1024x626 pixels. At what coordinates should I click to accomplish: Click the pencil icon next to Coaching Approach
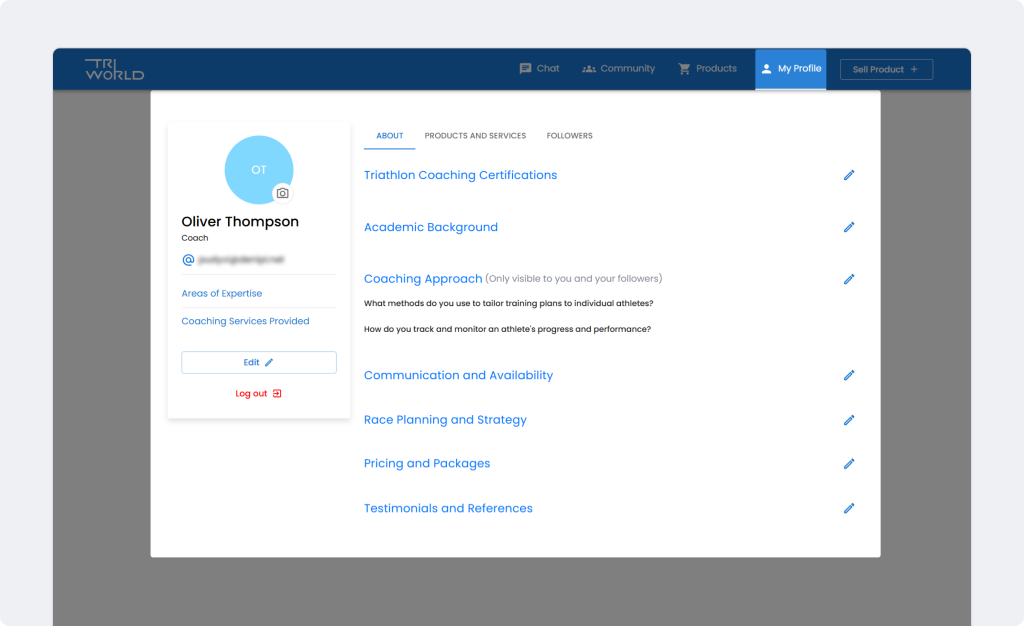849,279
